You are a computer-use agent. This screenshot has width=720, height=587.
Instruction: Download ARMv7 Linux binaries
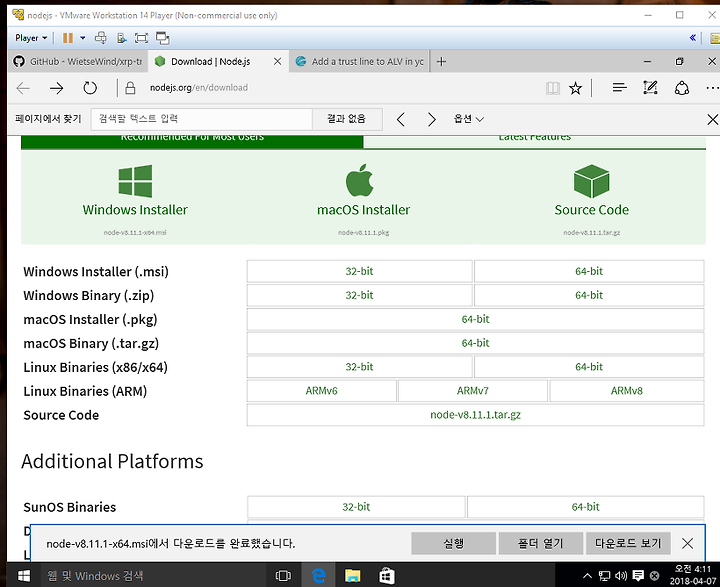(472, 391)
